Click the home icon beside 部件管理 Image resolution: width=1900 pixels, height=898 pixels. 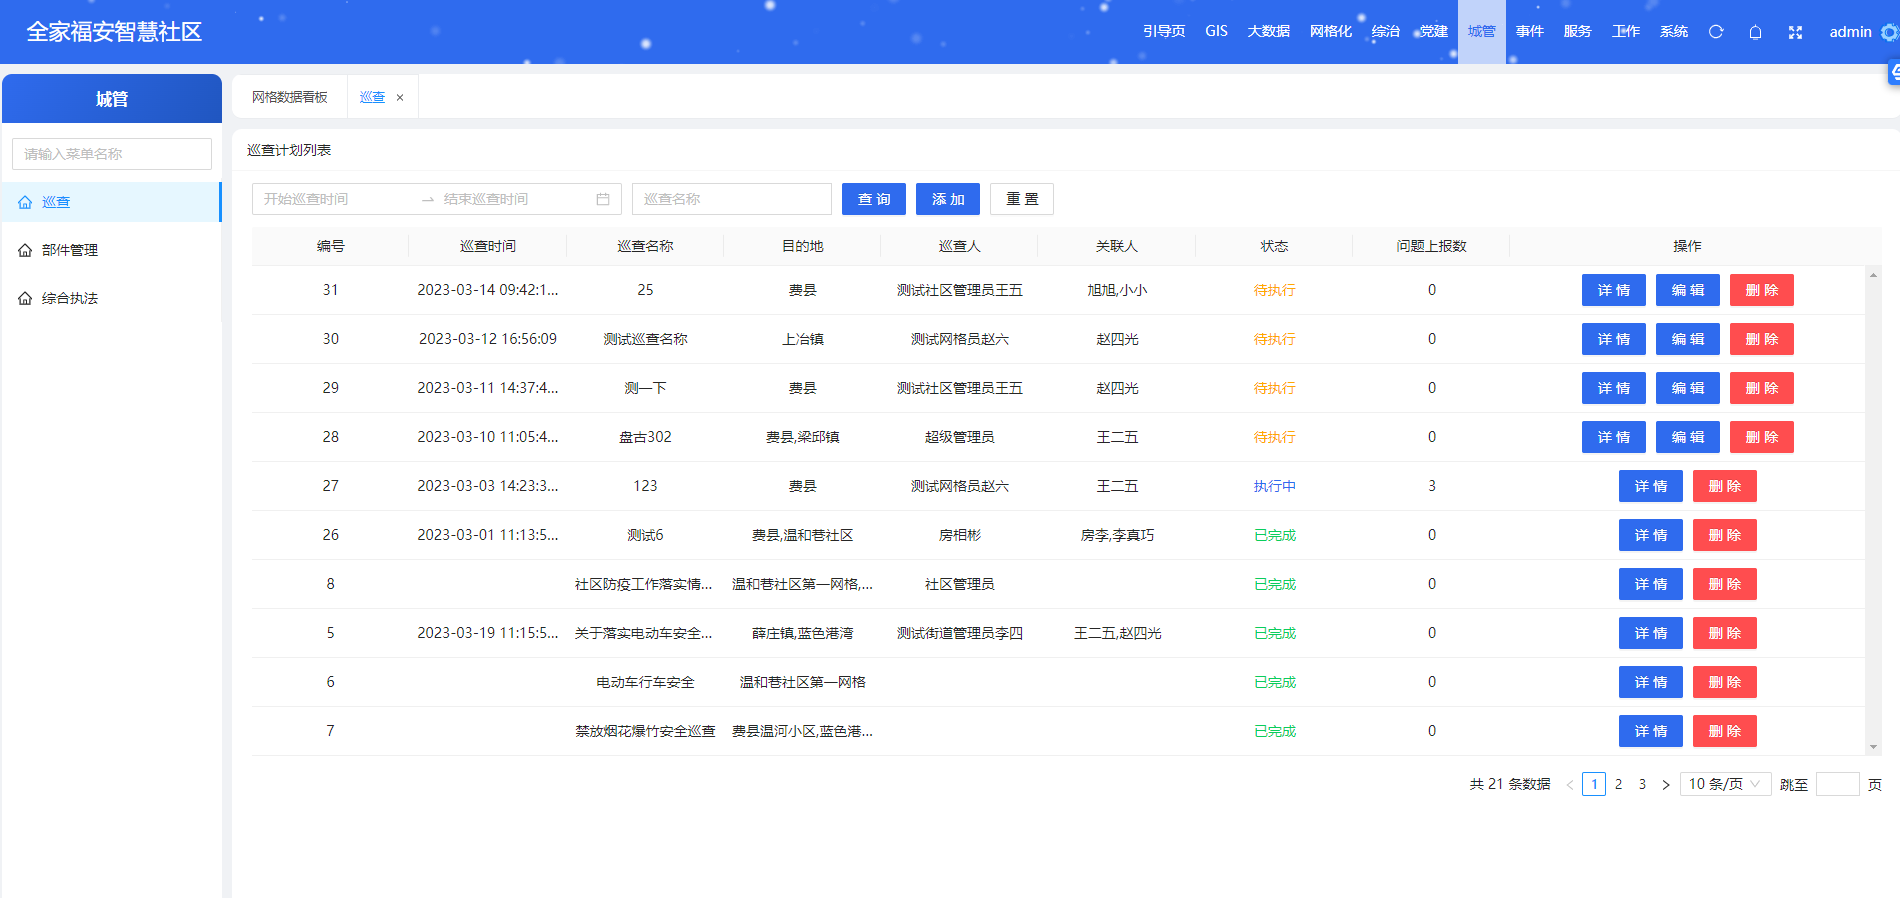(x=25, y=250)
